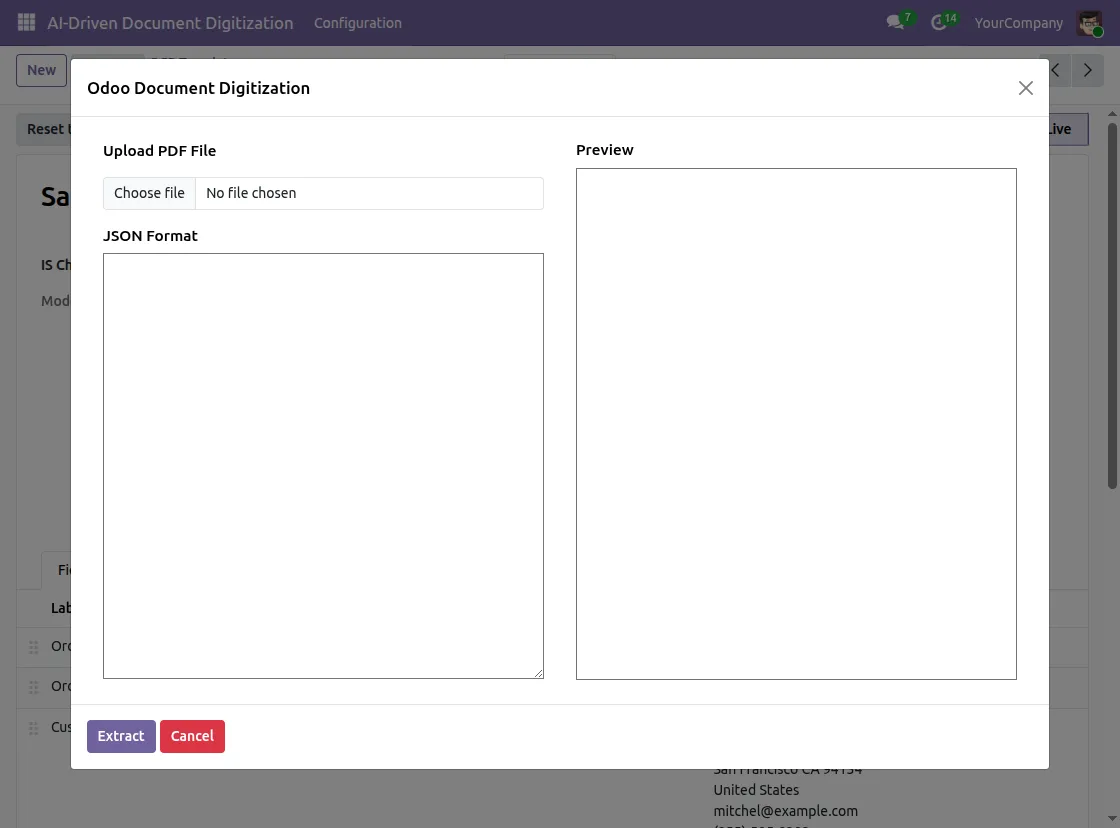
Task: Click the Odoo Document Digitization dialog title
Action: click(199, 88)
